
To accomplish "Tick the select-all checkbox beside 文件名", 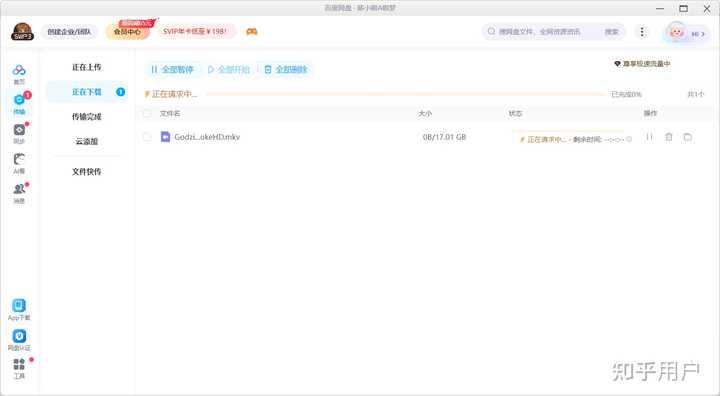I will coord(147,113).
